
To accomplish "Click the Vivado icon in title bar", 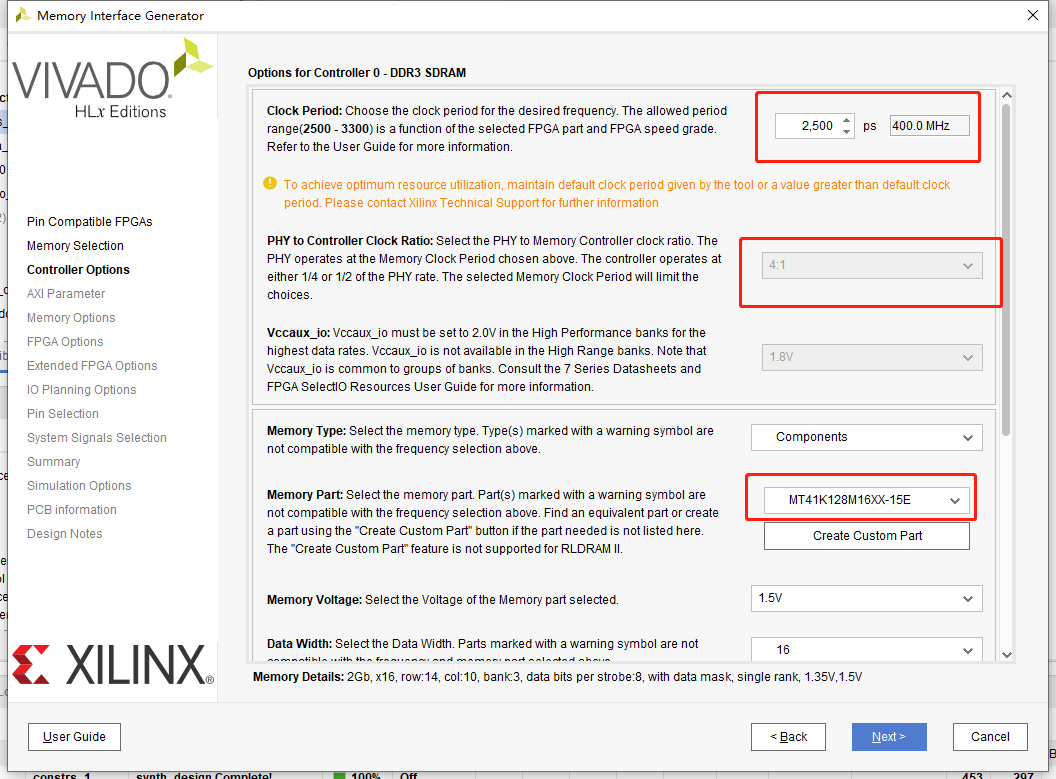I will tap(22, 15).
